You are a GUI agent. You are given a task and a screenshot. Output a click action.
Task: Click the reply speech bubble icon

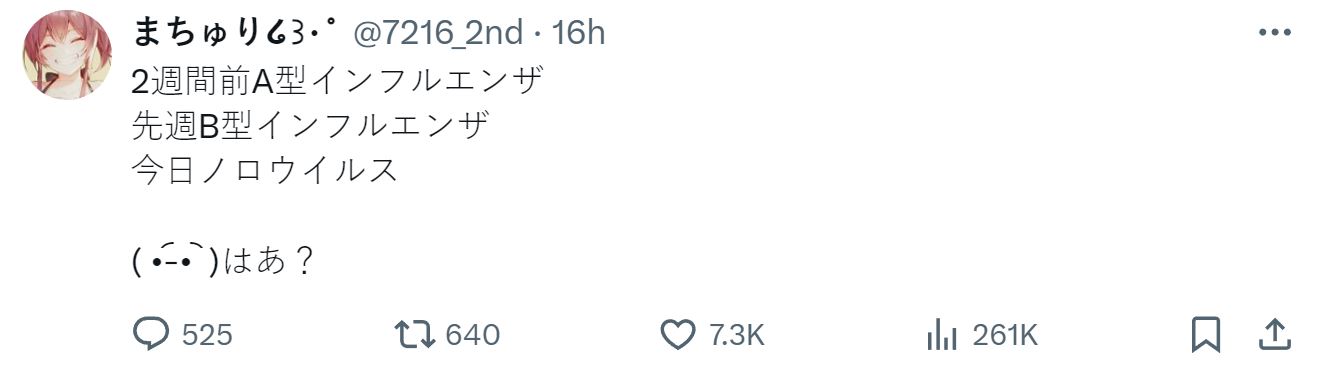tap(151, 334)
